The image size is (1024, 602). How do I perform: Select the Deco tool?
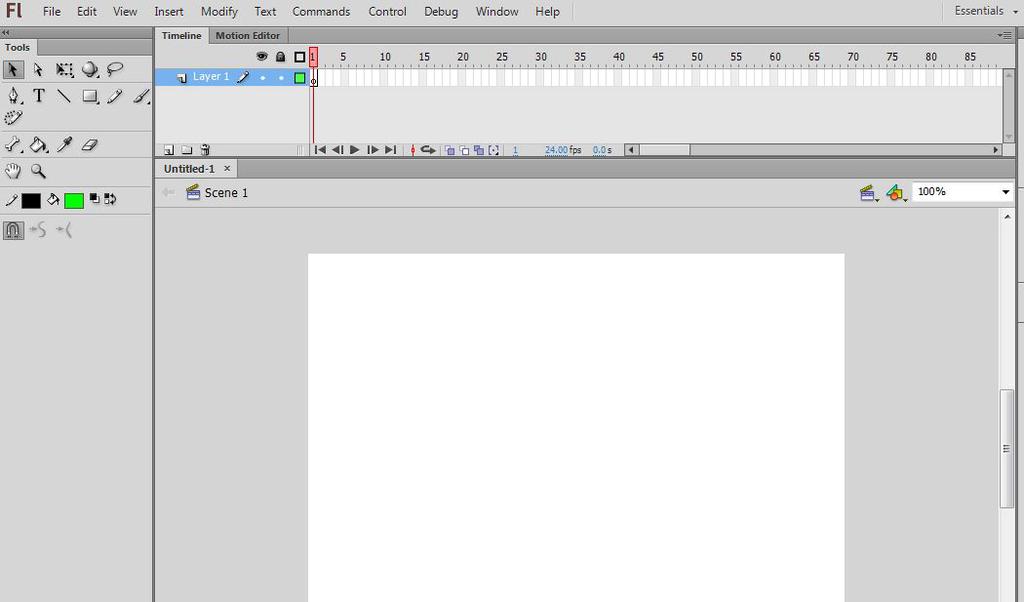click(x=13, y=118)
